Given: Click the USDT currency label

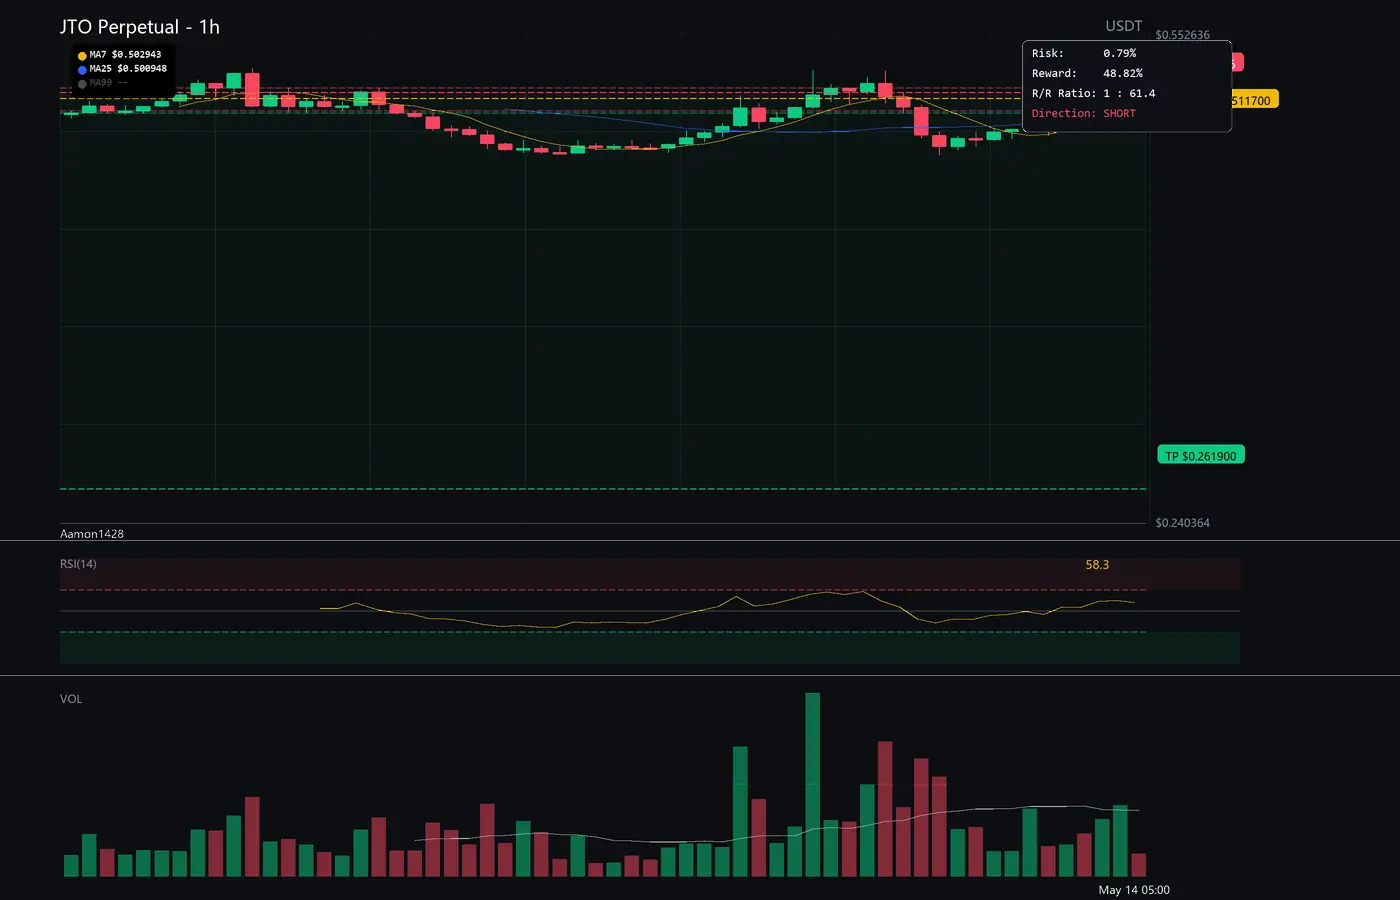Looking at the screenshot, I should click(1124, 26).
